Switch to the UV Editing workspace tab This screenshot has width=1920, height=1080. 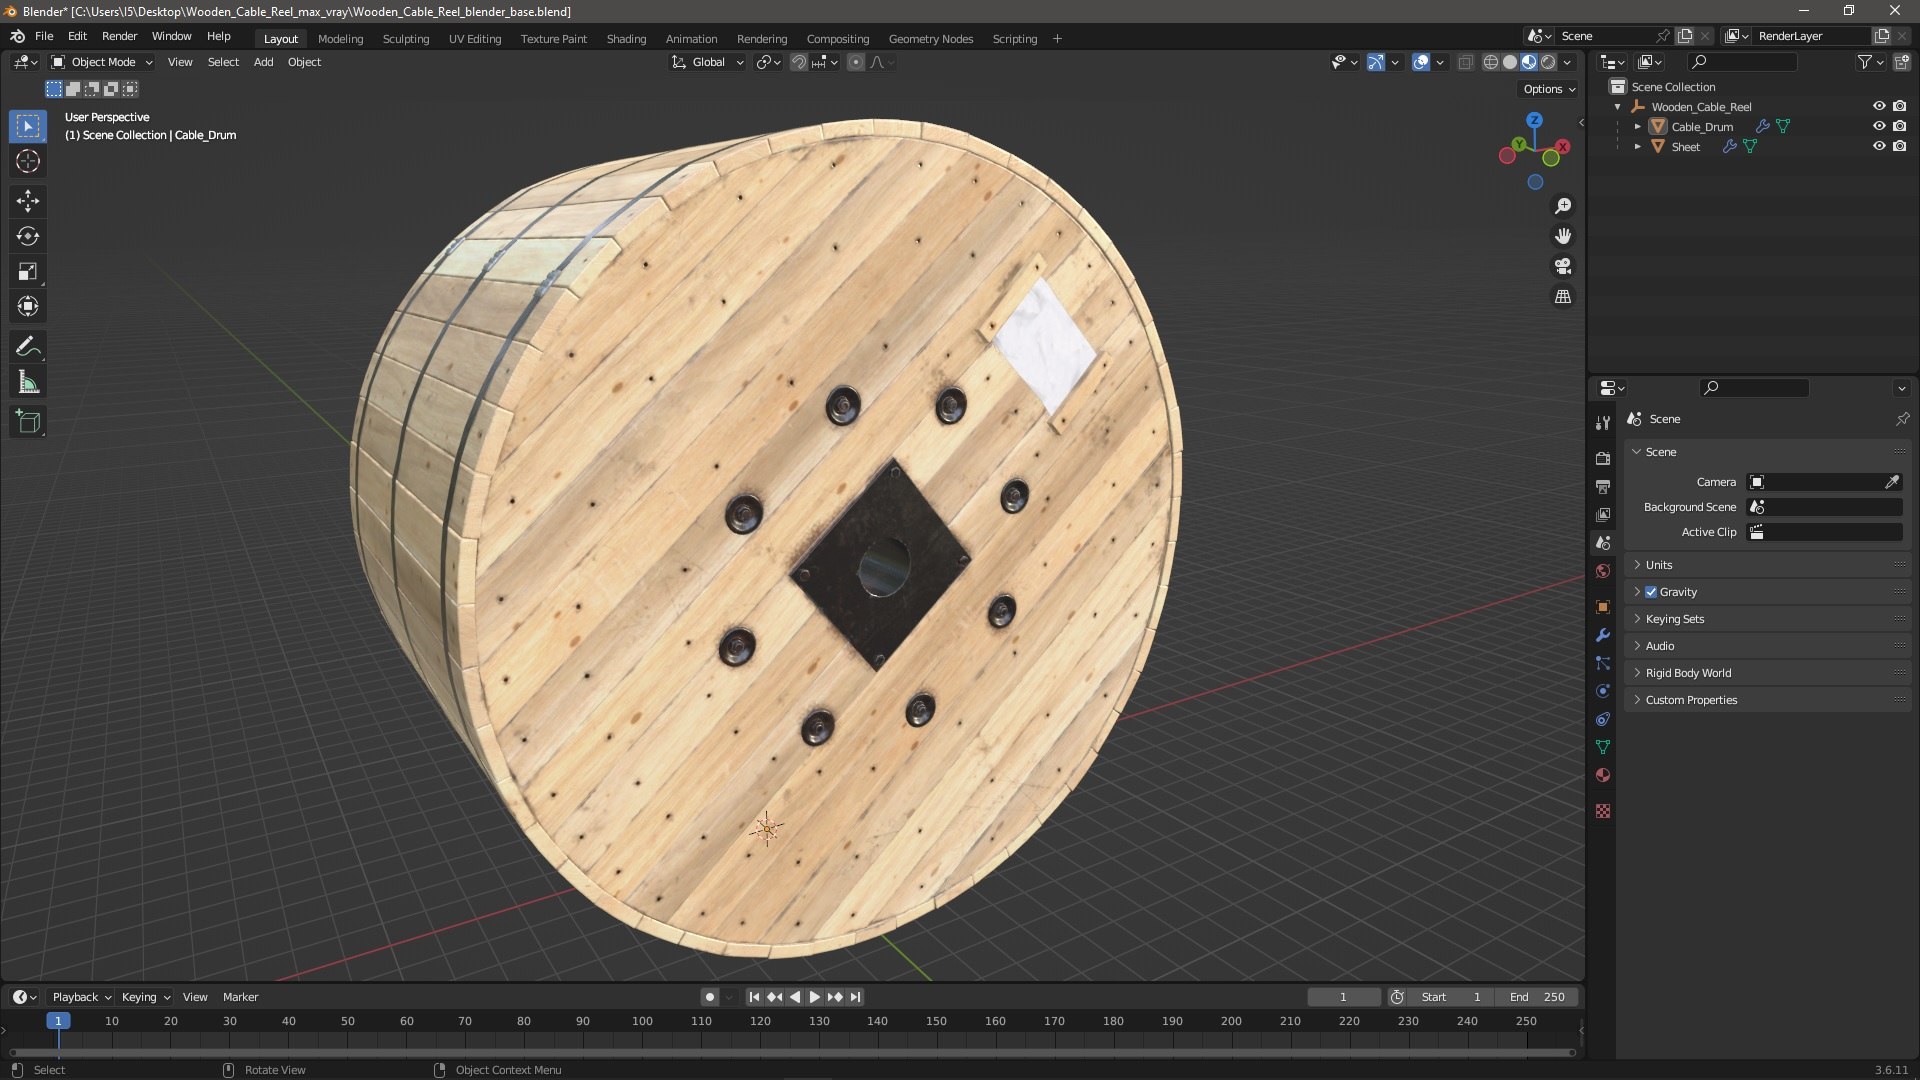[x=475, y=38]
